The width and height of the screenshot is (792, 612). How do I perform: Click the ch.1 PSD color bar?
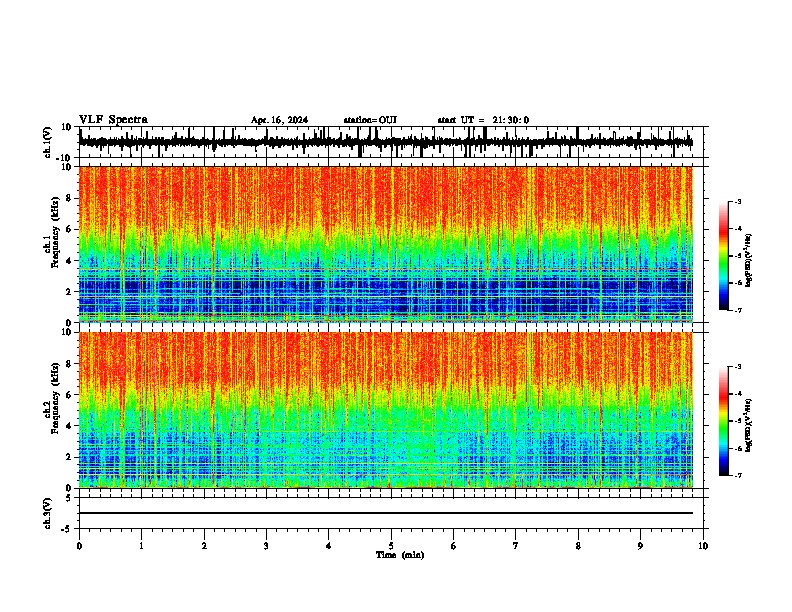[x=724, y=256]
